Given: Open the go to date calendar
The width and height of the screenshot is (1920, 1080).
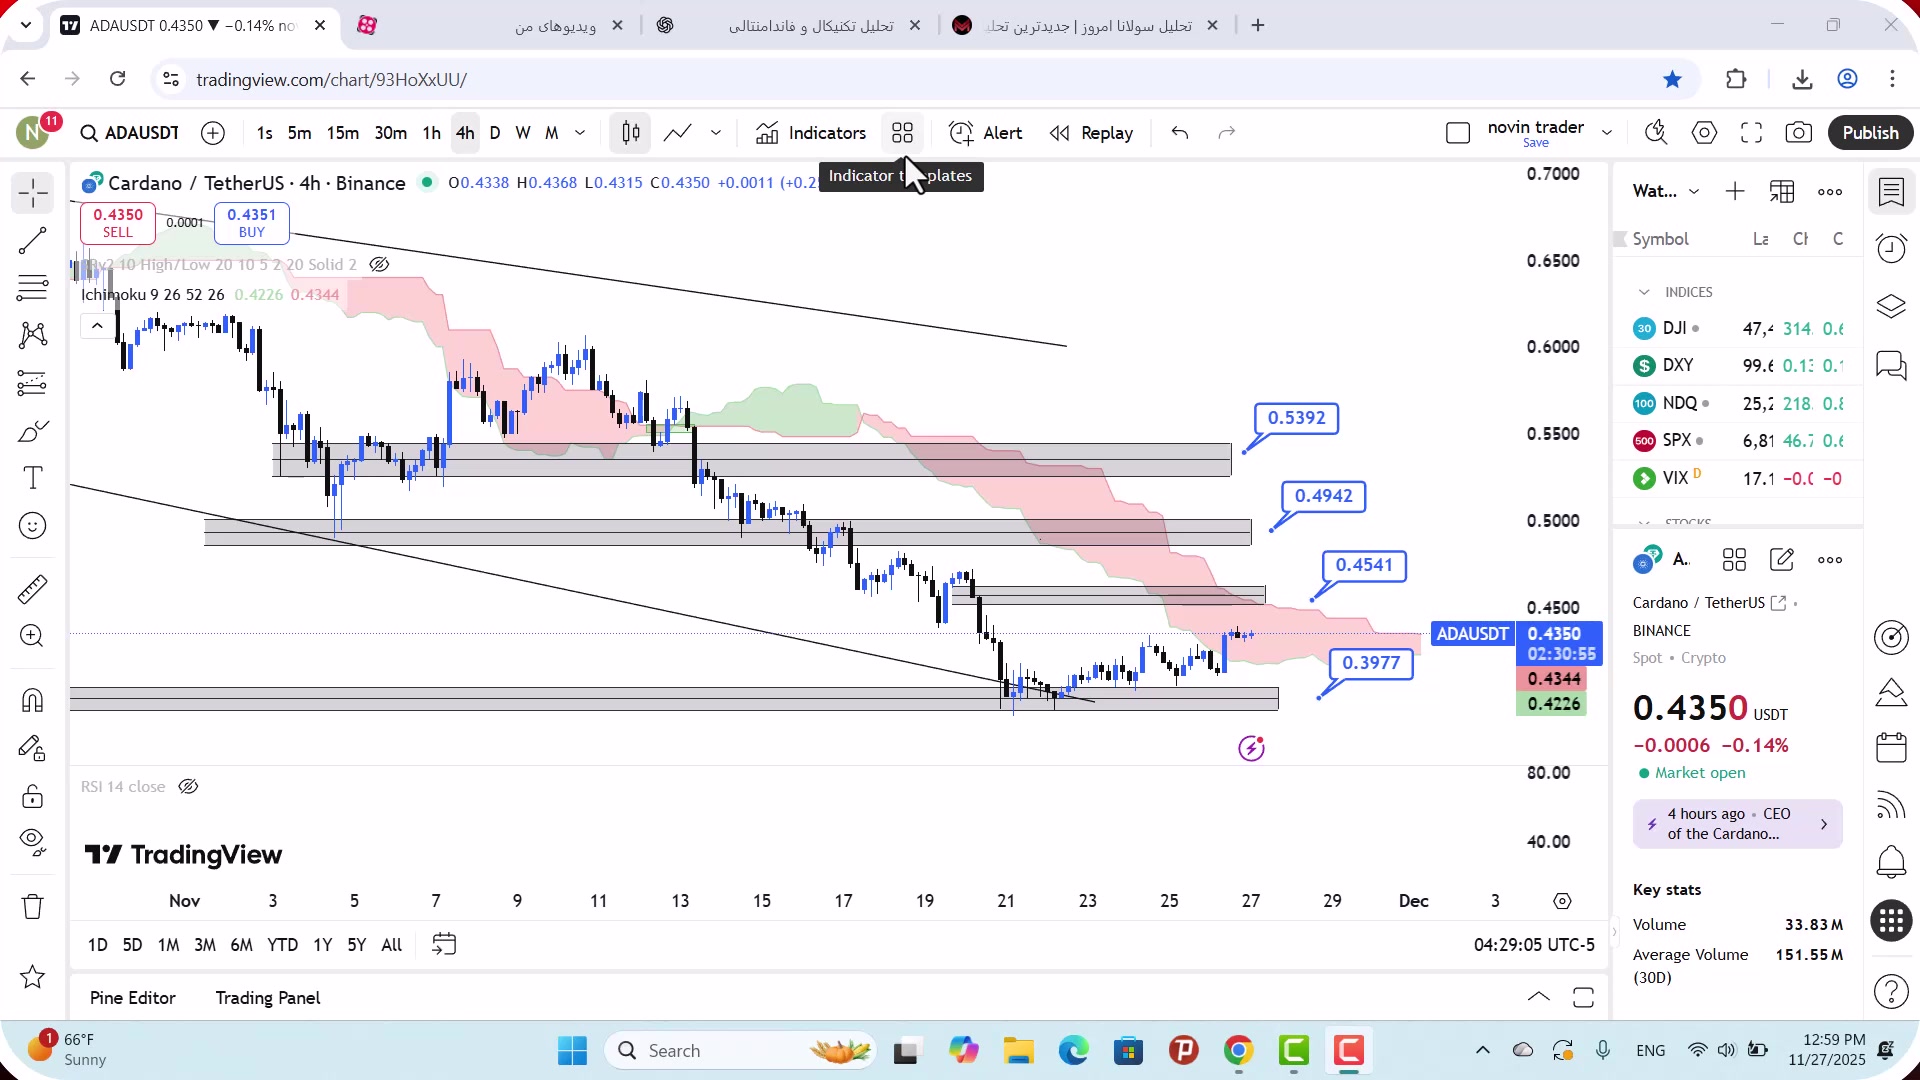Looking at the screenshot, I should (x=444, y=945).
